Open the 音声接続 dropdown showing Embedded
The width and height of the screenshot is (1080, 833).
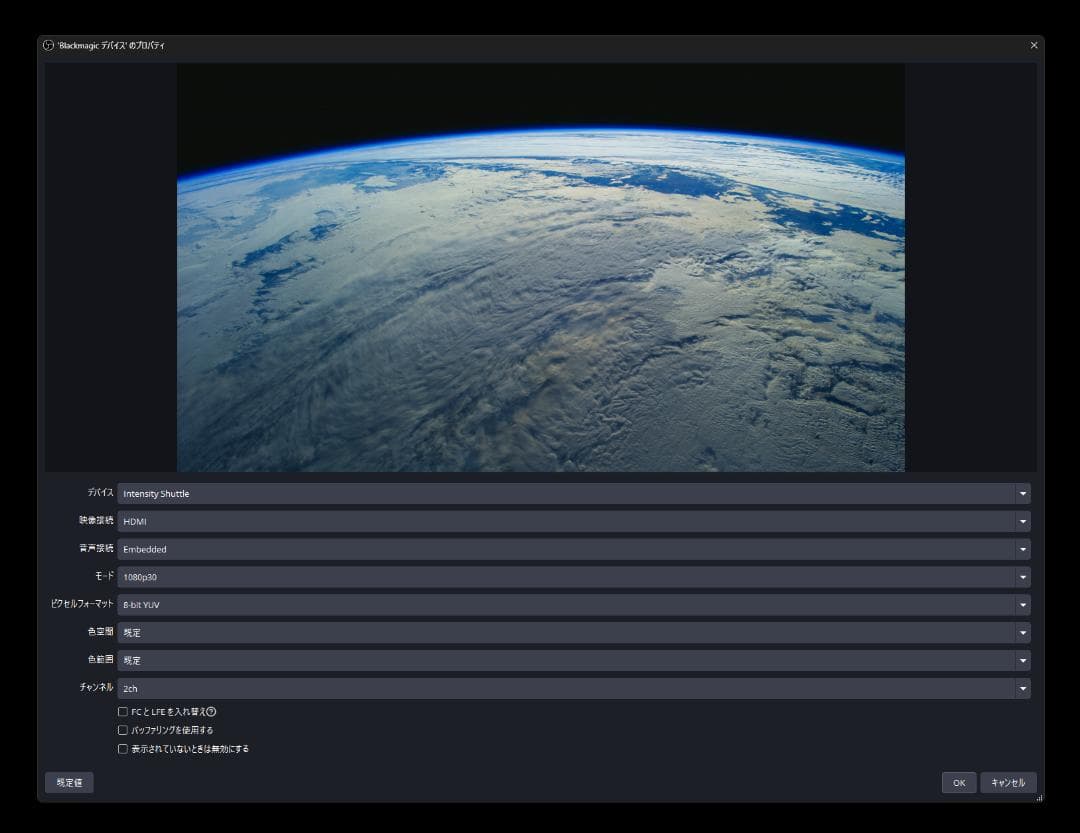click(x=573, y=549)
